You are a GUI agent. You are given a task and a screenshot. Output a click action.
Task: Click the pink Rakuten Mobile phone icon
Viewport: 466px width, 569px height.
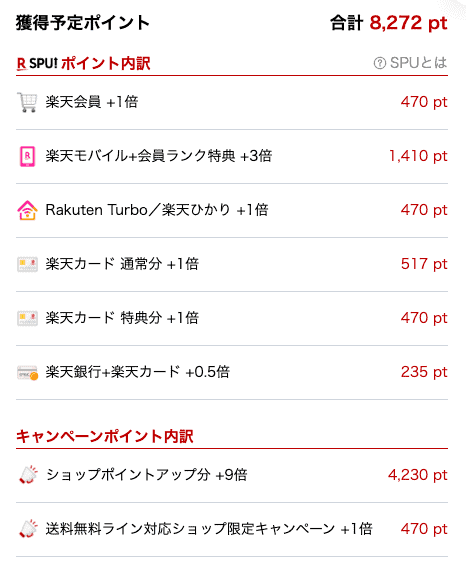27,156
